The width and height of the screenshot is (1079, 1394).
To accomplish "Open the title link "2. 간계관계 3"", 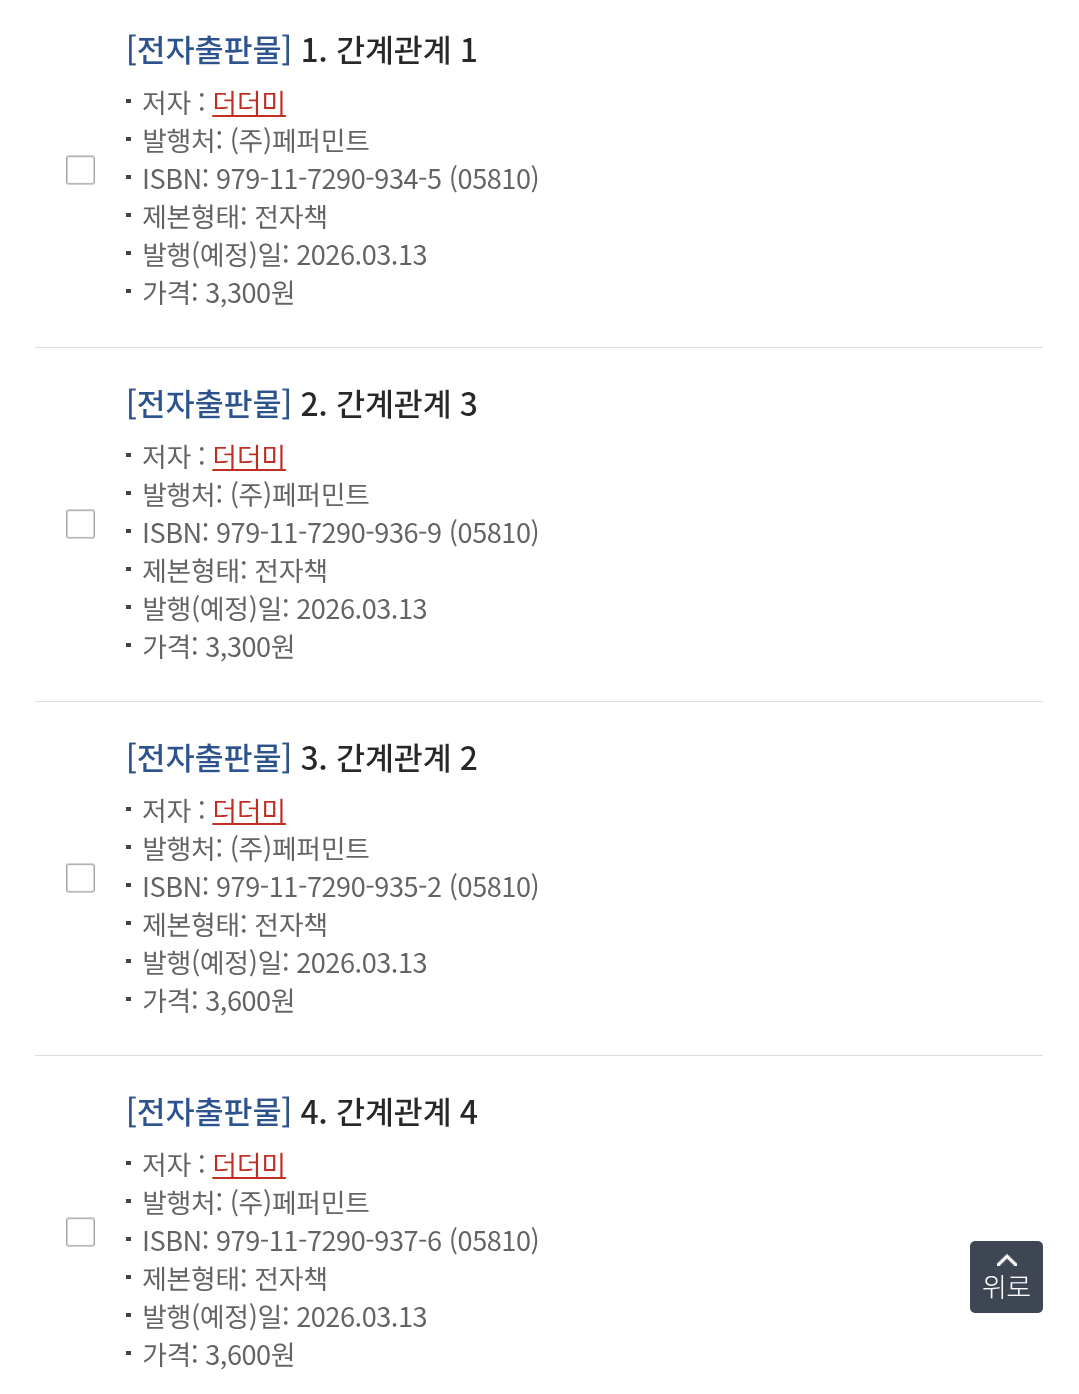I will coord(388,404).
